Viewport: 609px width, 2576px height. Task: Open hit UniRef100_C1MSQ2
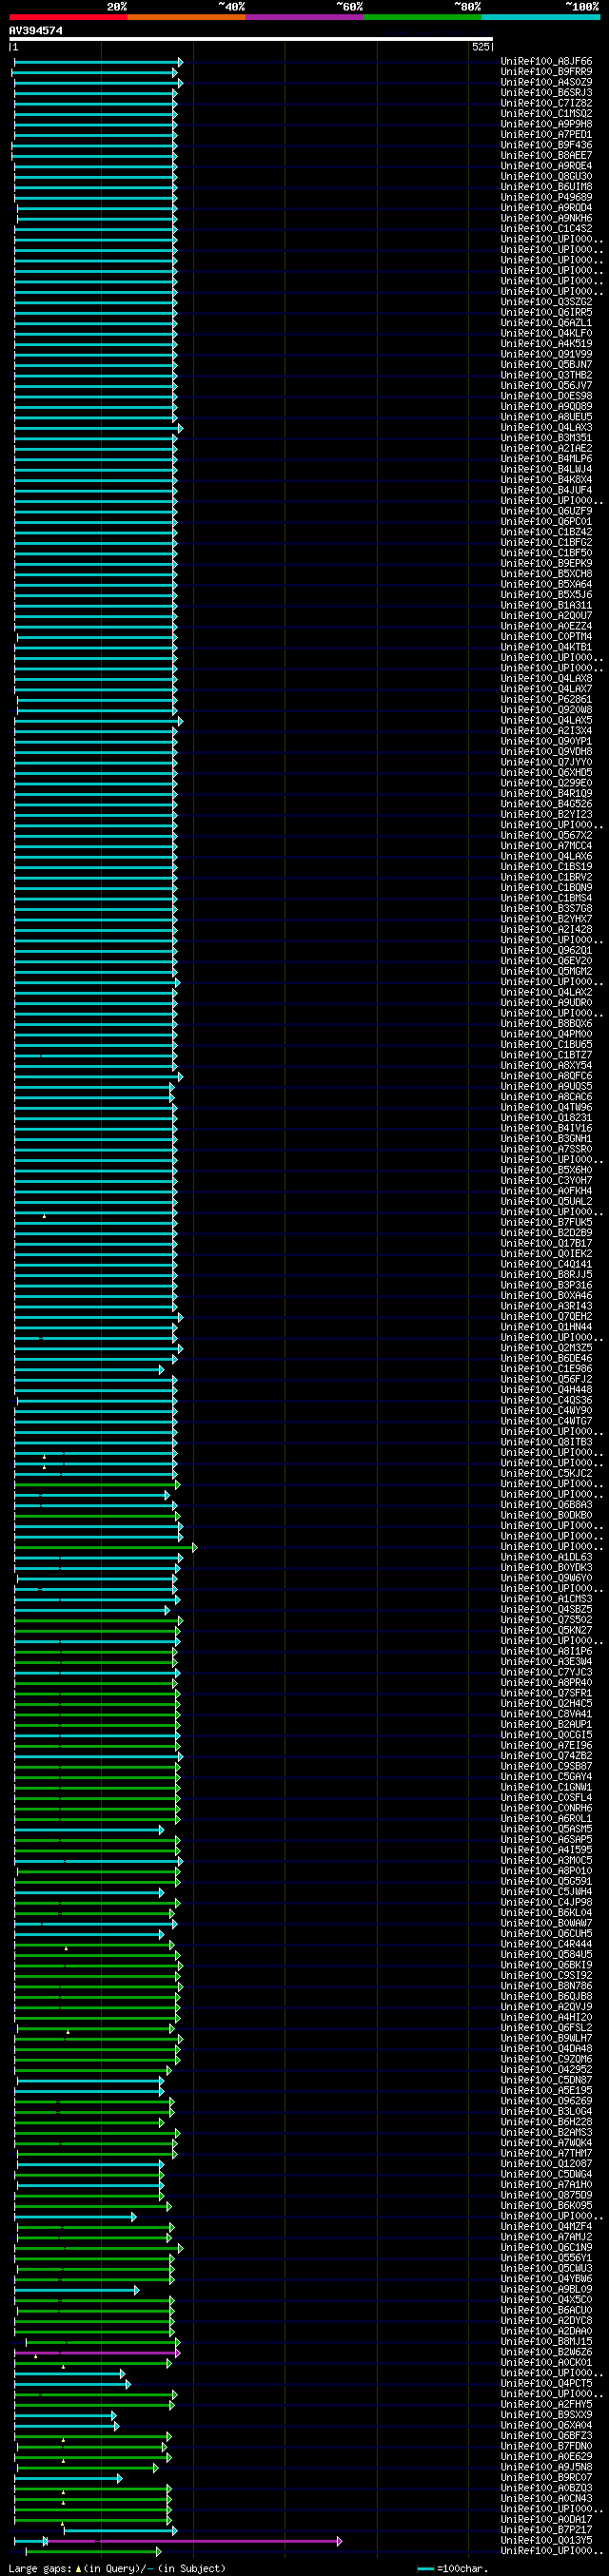(x=546, y=114)
